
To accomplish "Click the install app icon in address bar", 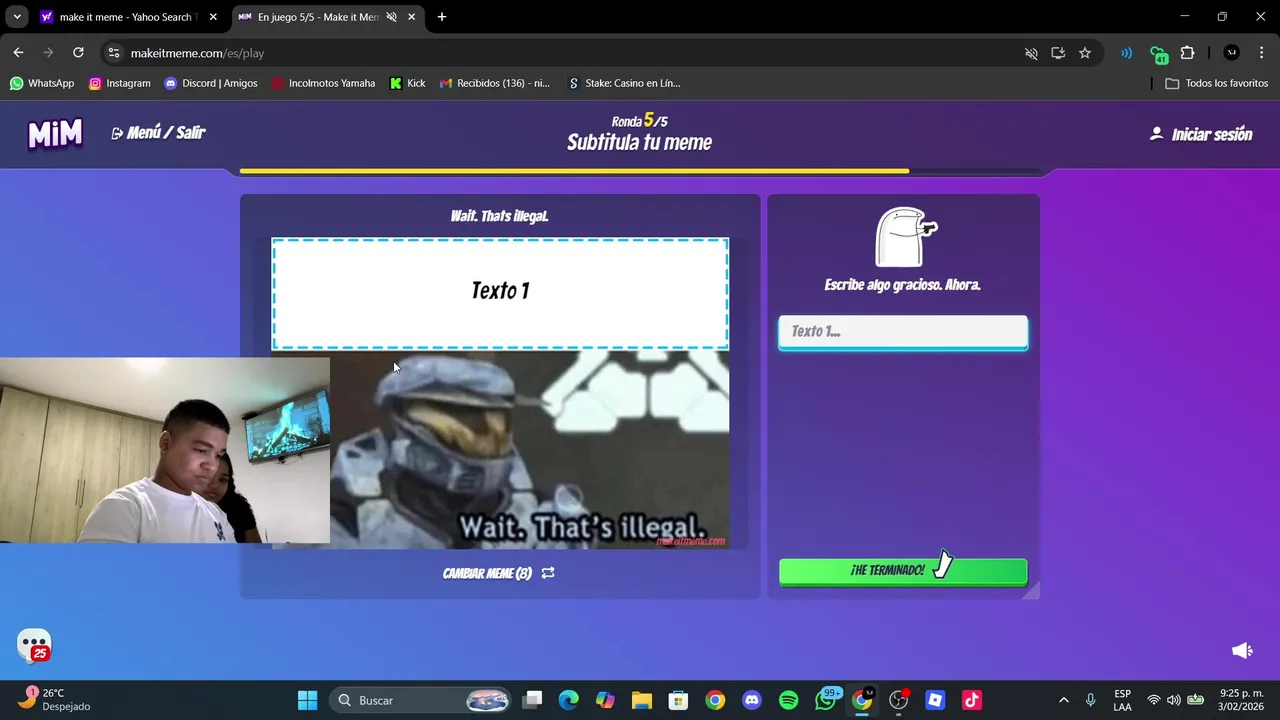I will [x=1058, y=53].
